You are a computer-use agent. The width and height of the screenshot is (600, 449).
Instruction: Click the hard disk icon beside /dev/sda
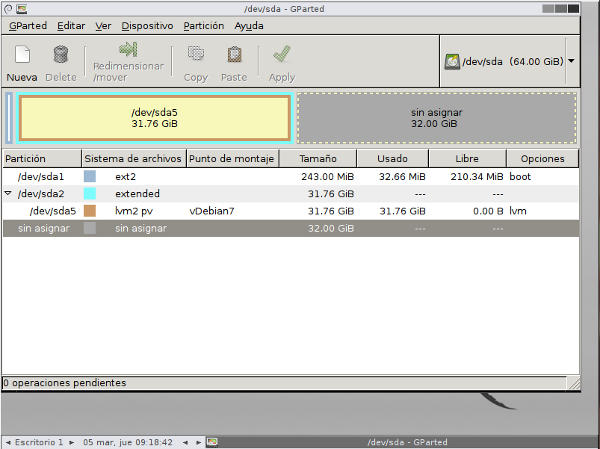point(452,62)
